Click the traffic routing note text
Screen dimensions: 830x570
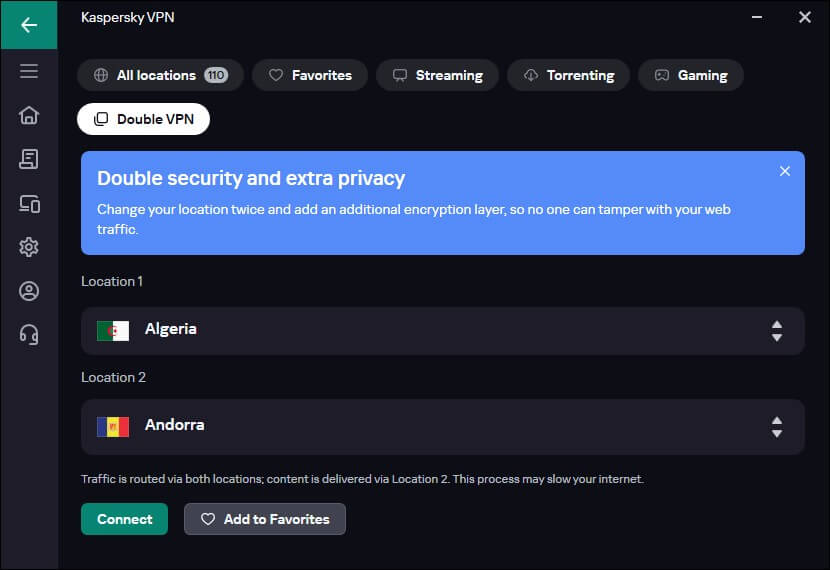tap(362, 479)
